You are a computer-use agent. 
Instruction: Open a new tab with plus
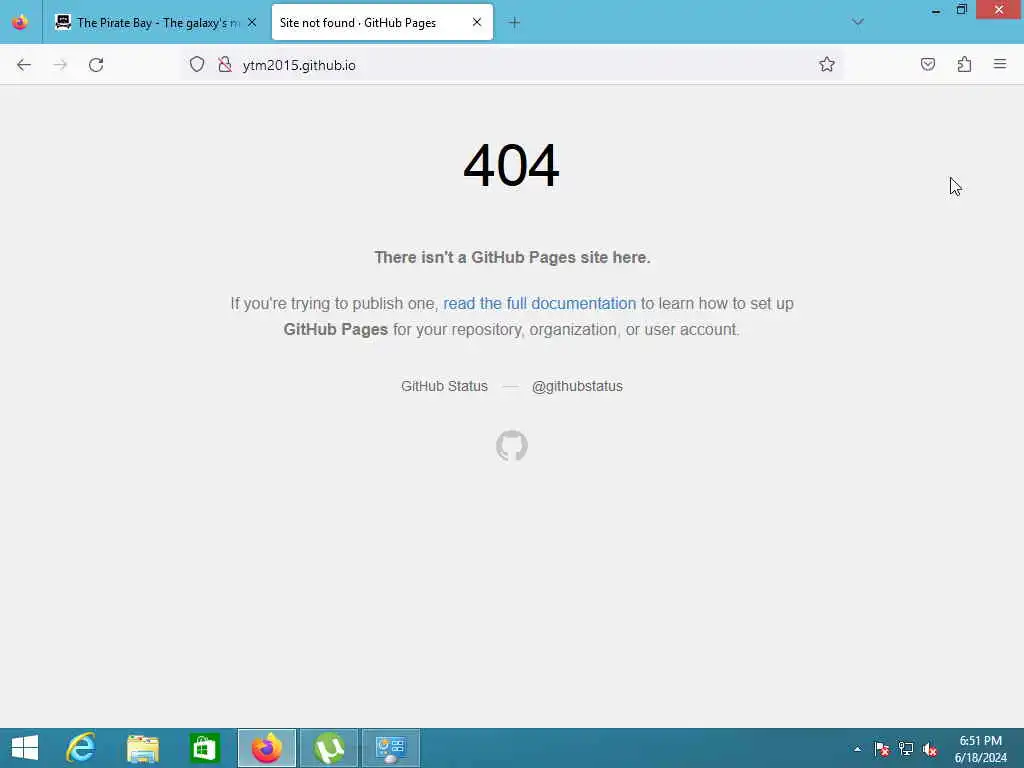pyautogui.click(x=515, y=23)
